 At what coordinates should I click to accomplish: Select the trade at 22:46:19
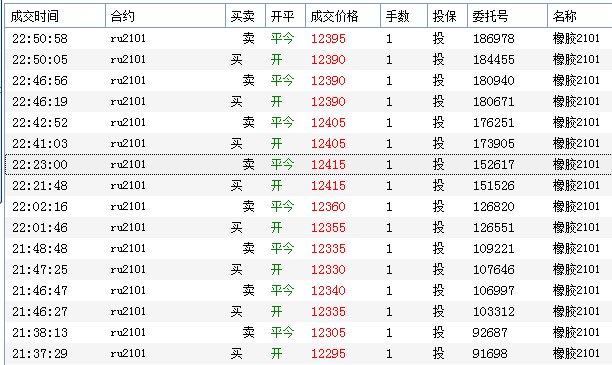[x=308, y=101]
